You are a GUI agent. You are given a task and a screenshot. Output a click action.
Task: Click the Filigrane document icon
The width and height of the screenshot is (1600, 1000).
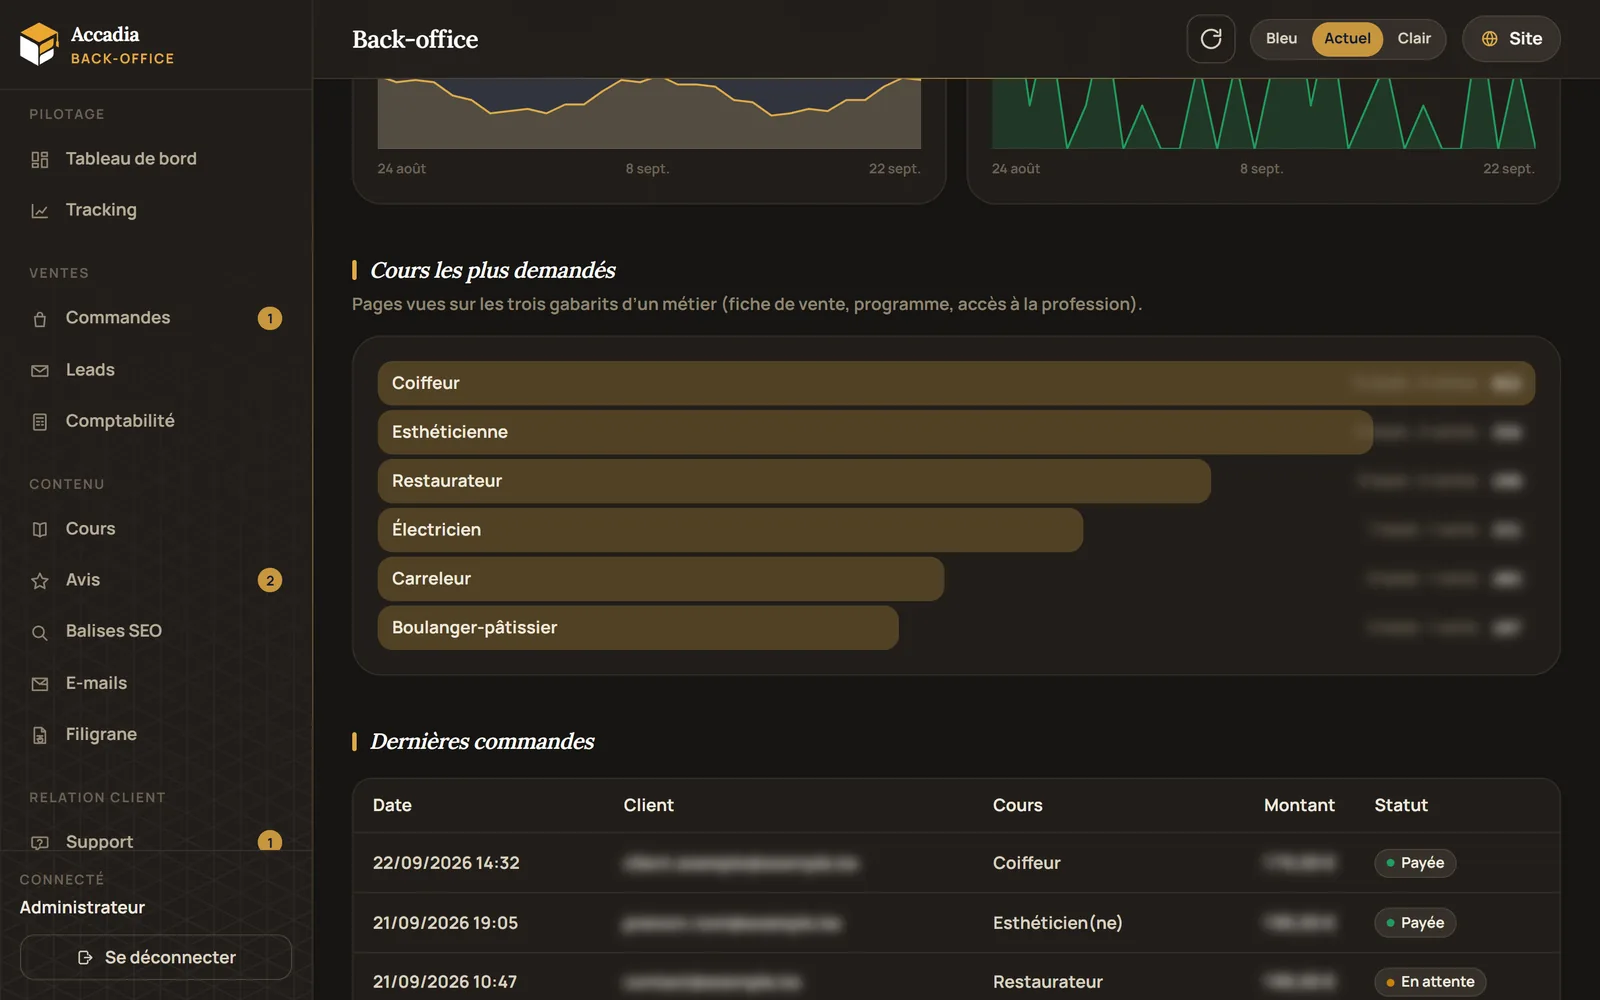point(40,735)
